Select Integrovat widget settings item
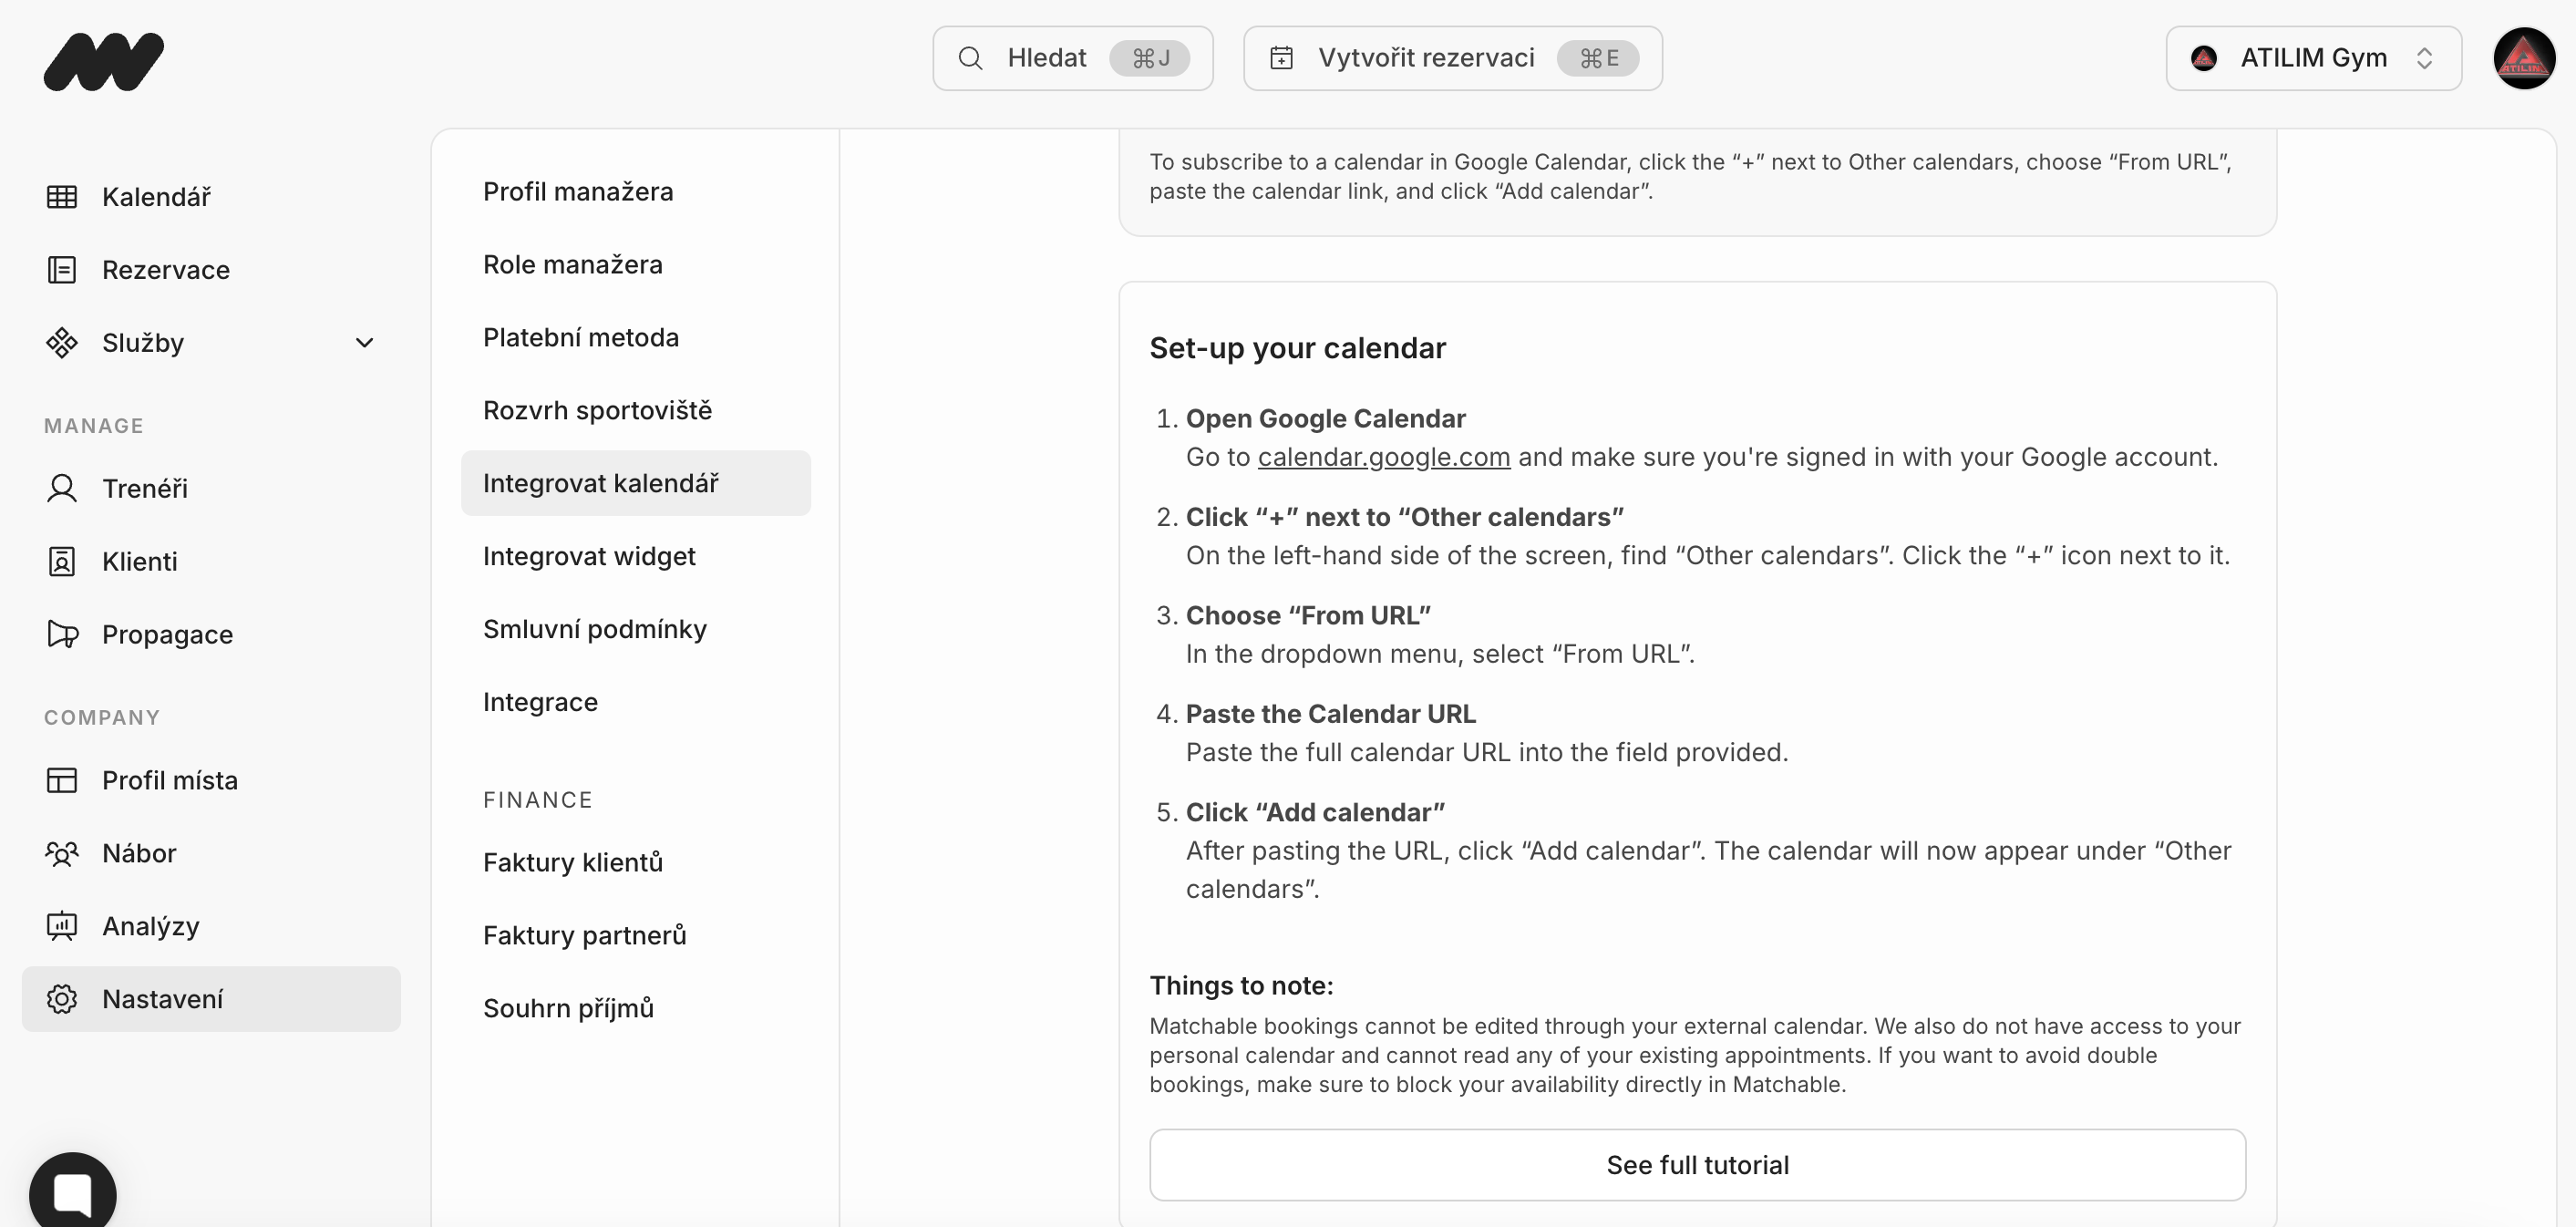Screen dimensions: 2576x1227 coord(589,556)
